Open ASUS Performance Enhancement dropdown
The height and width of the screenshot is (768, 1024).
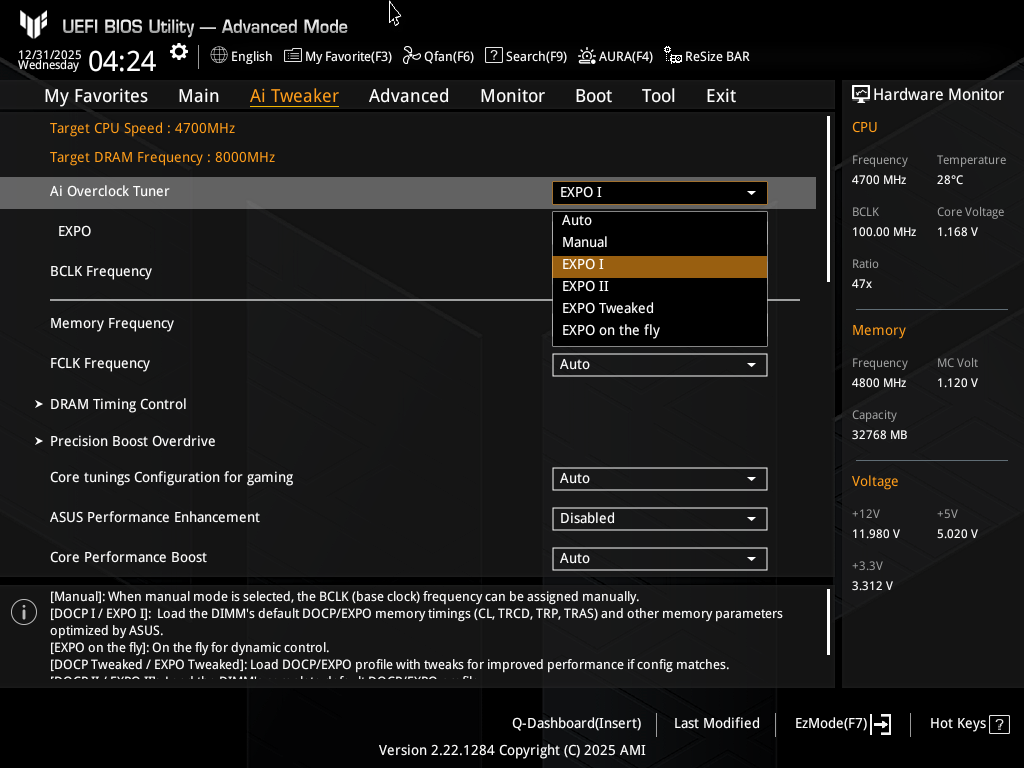click(x=659, y=518)
